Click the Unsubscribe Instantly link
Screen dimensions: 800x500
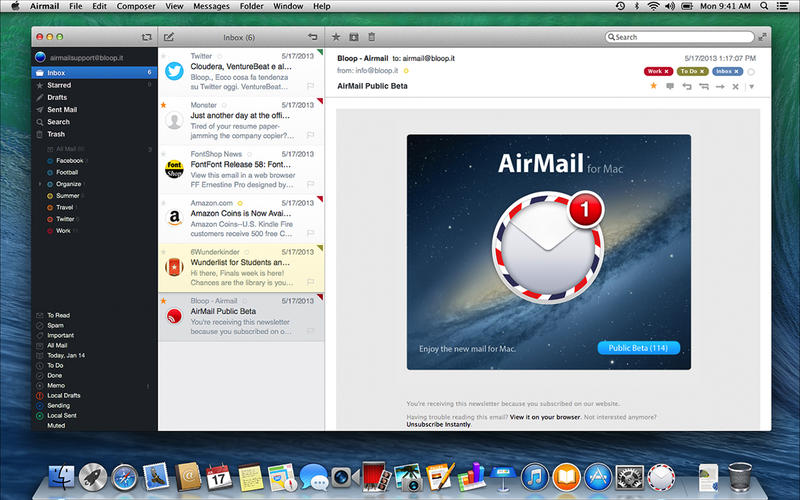coord(438,424)
